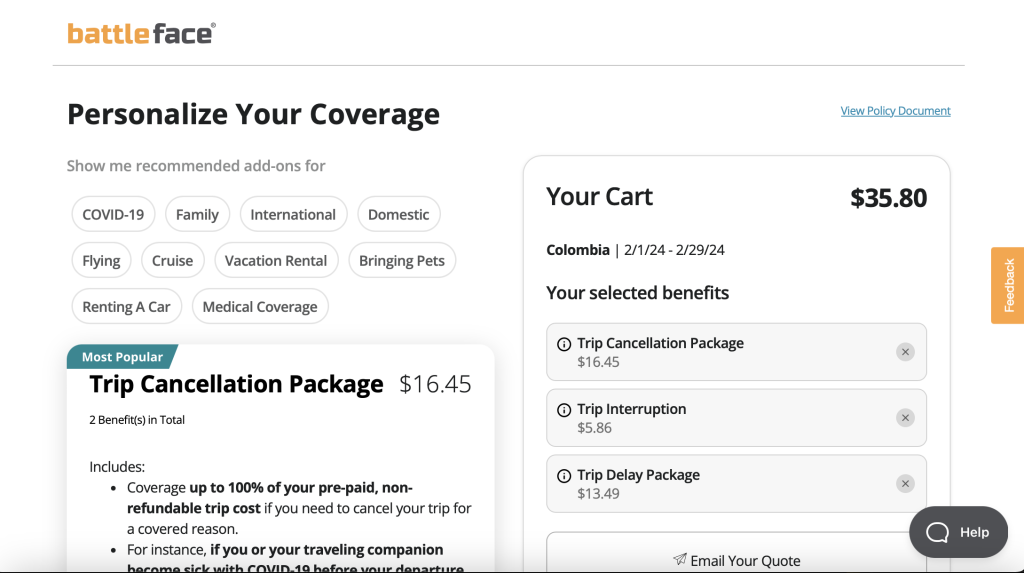
Task: Select the Bringing Pets add-on filter
Action: click(x=402, y=260)
